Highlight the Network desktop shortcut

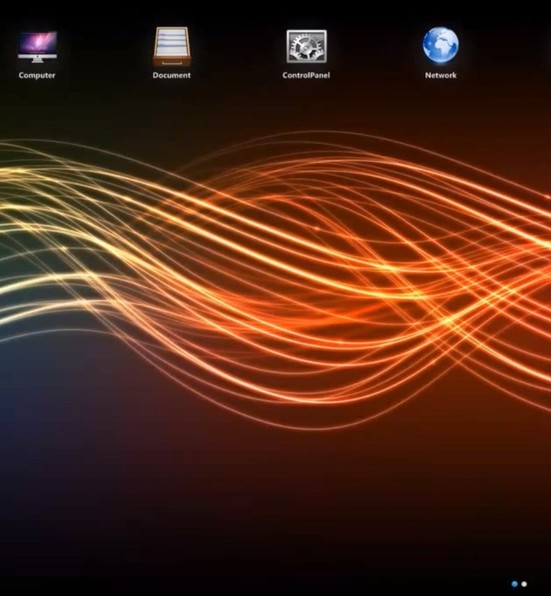[x=440, y=52]
